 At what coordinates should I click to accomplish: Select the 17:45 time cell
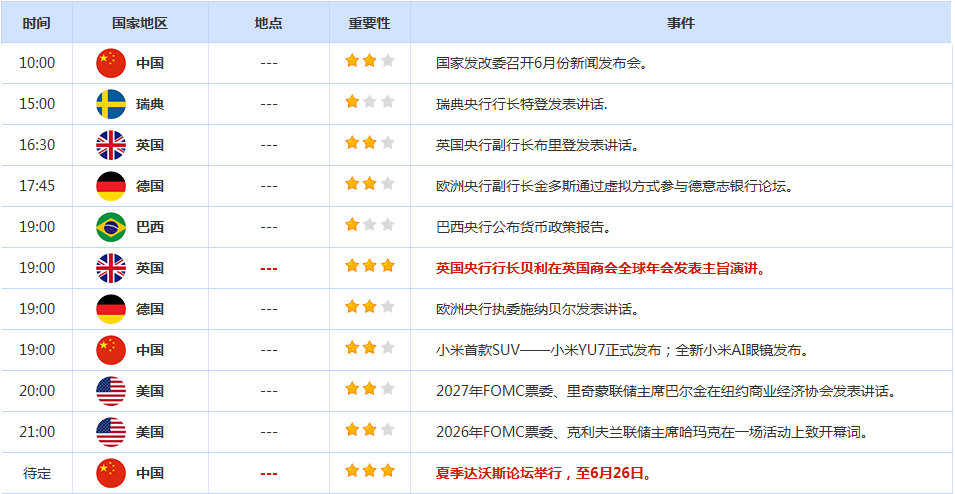pyautogui.click(x=37, y=186)
